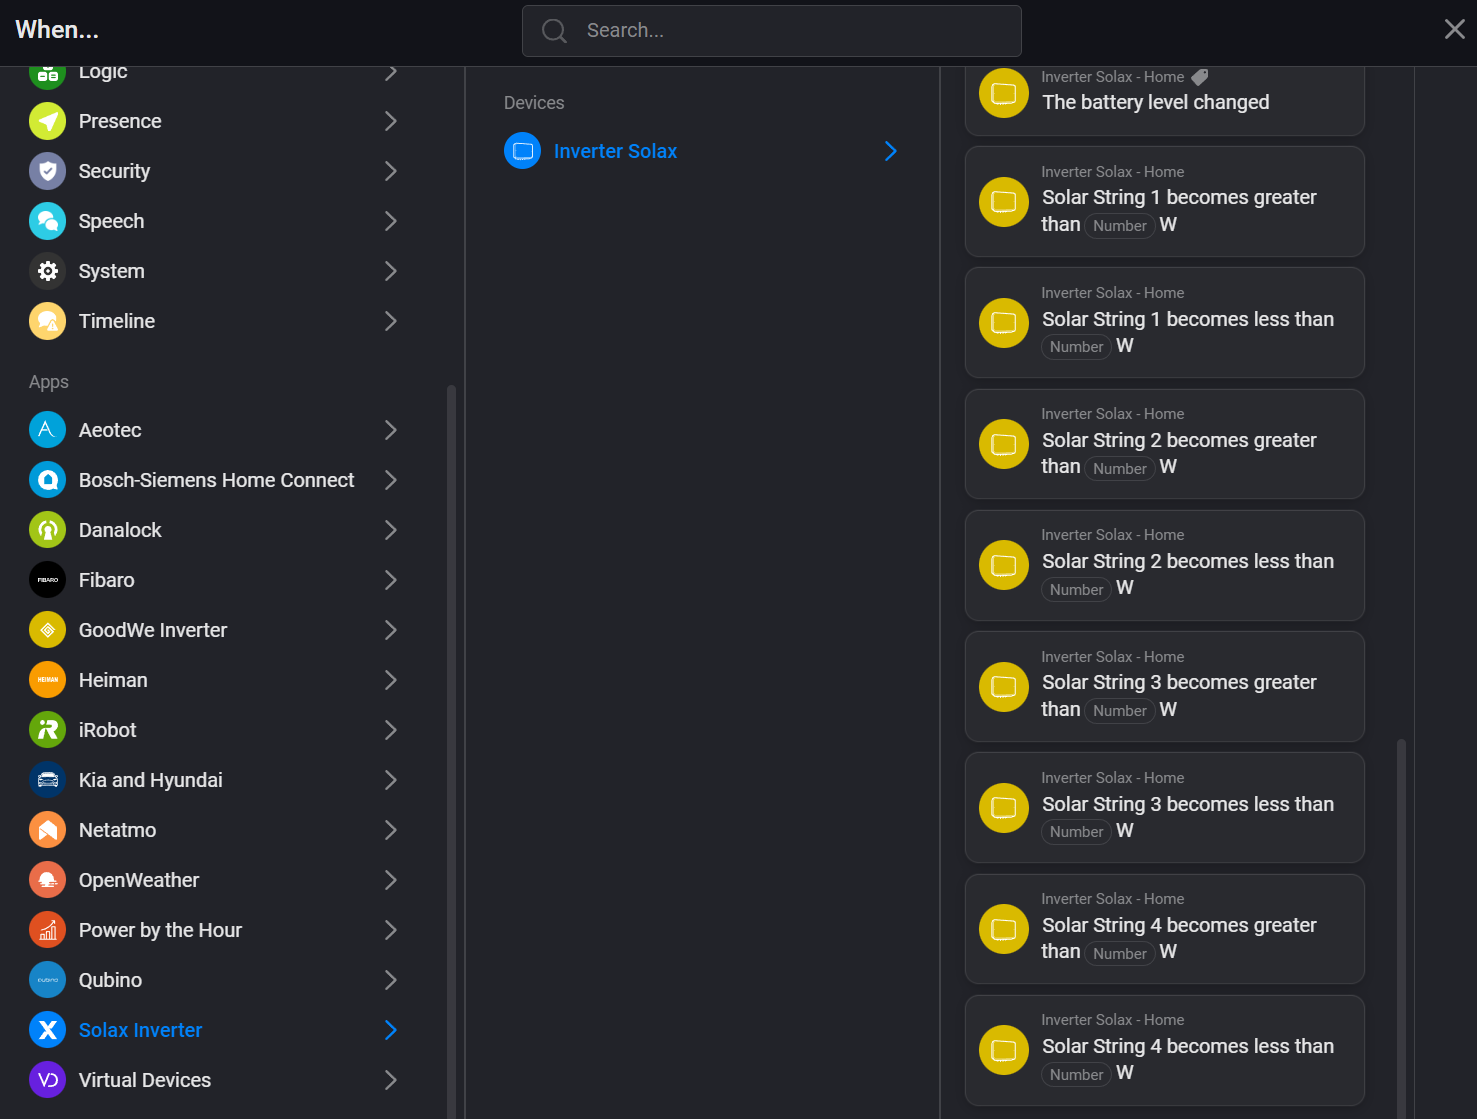Expand the Aeotec app chevron
The height and width of the screenshot is (1119, 1477).
click(x=391, y=430)
